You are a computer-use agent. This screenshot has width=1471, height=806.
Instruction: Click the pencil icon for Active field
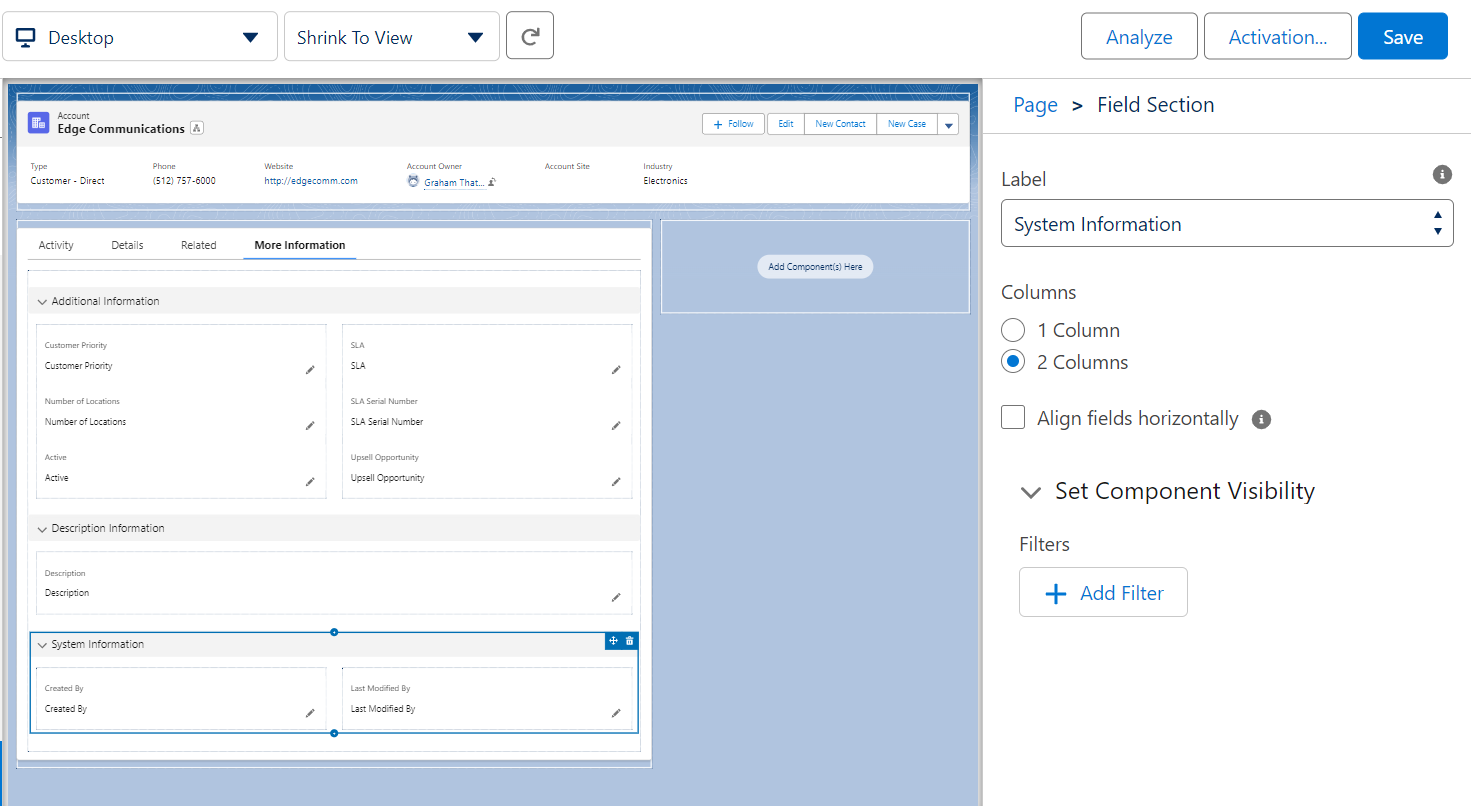(x=310, y=481)
